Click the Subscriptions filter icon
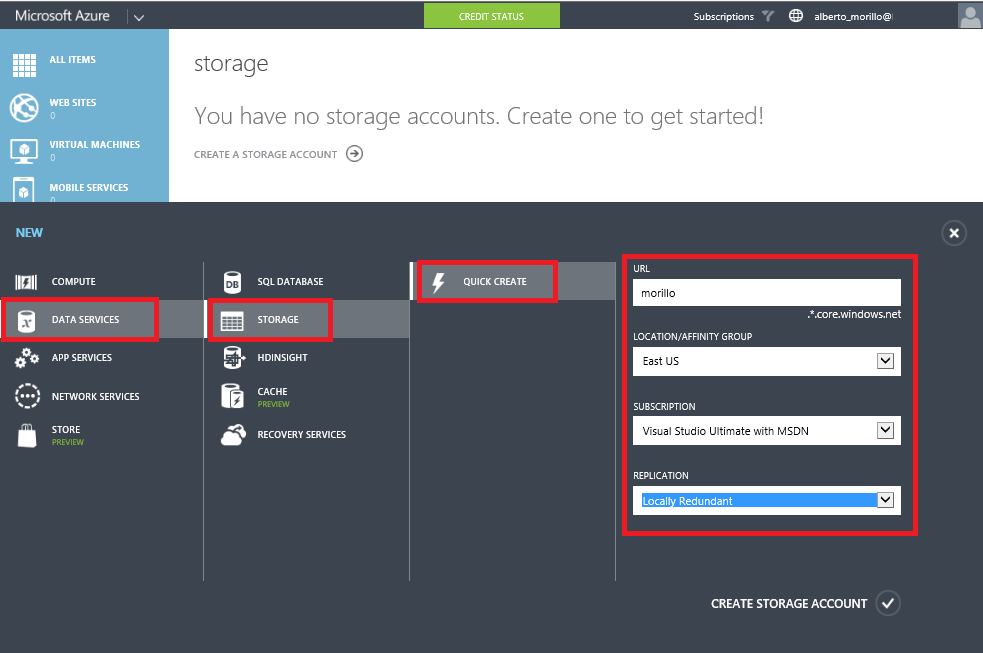 point(768,16)
